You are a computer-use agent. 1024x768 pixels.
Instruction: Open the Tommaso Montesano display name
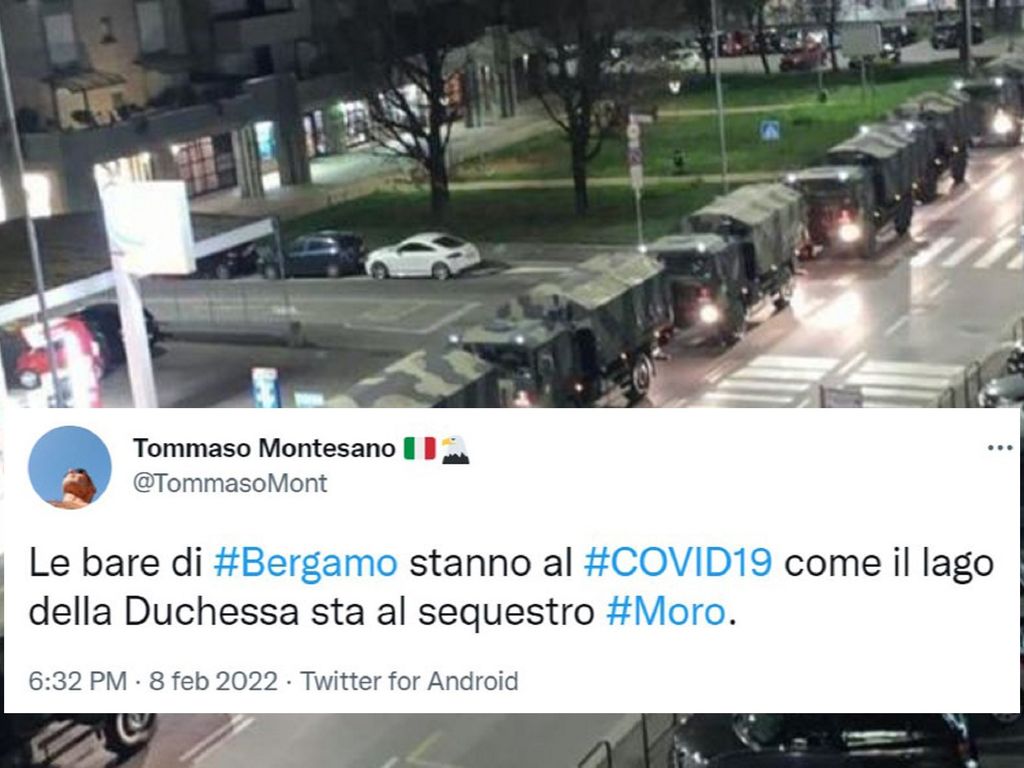point(264,449)
